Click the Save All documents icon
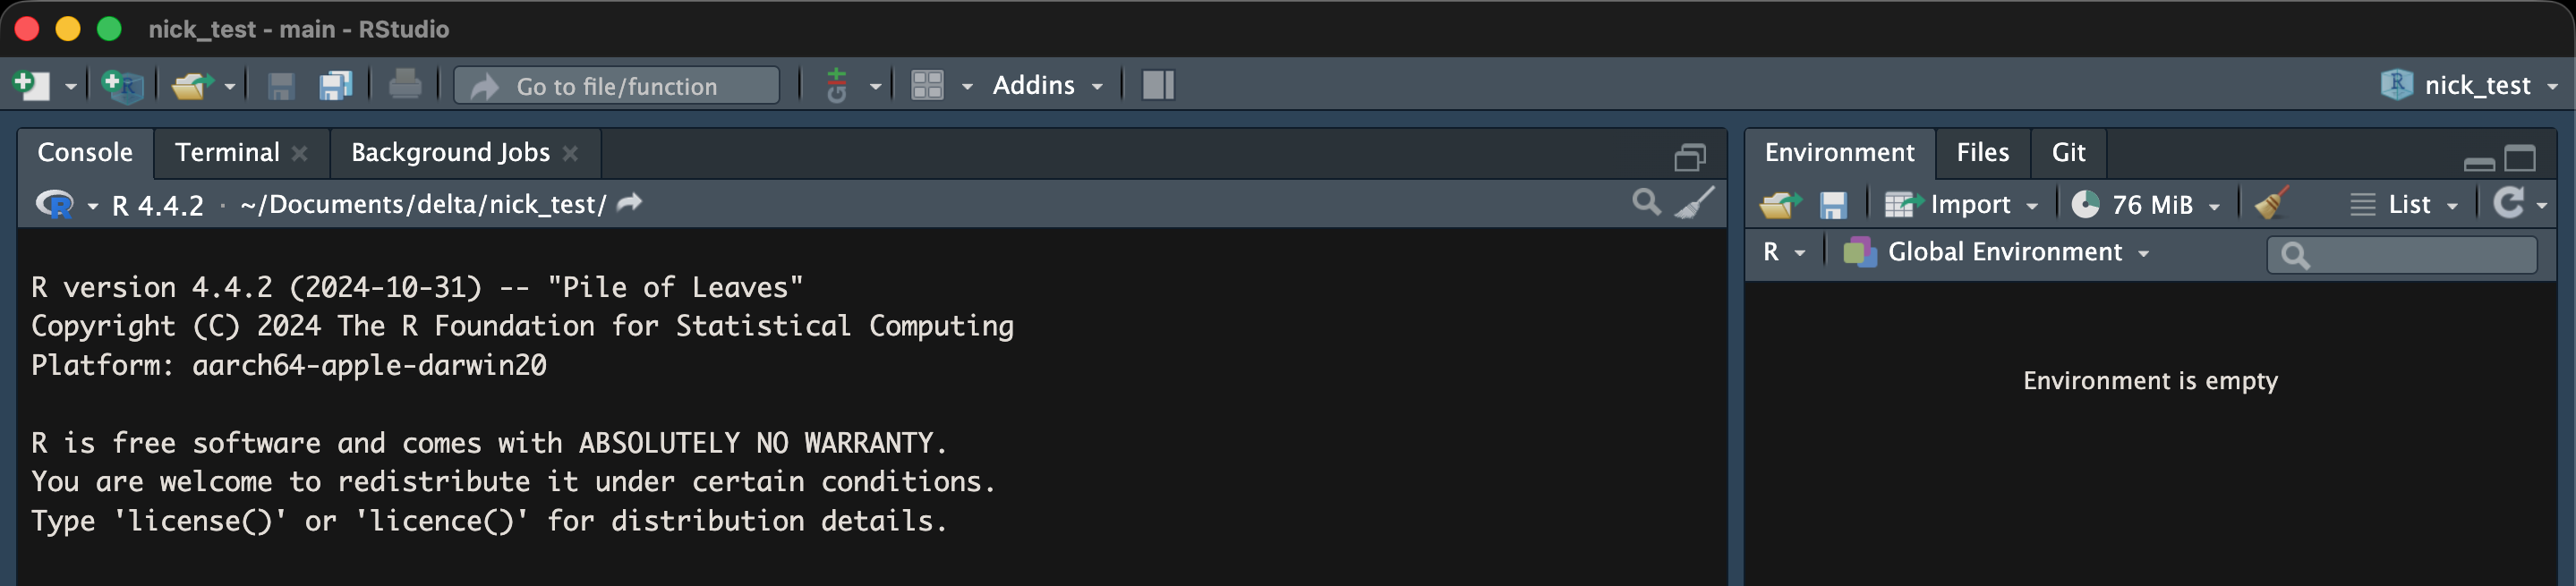 (x=335, y=86)
